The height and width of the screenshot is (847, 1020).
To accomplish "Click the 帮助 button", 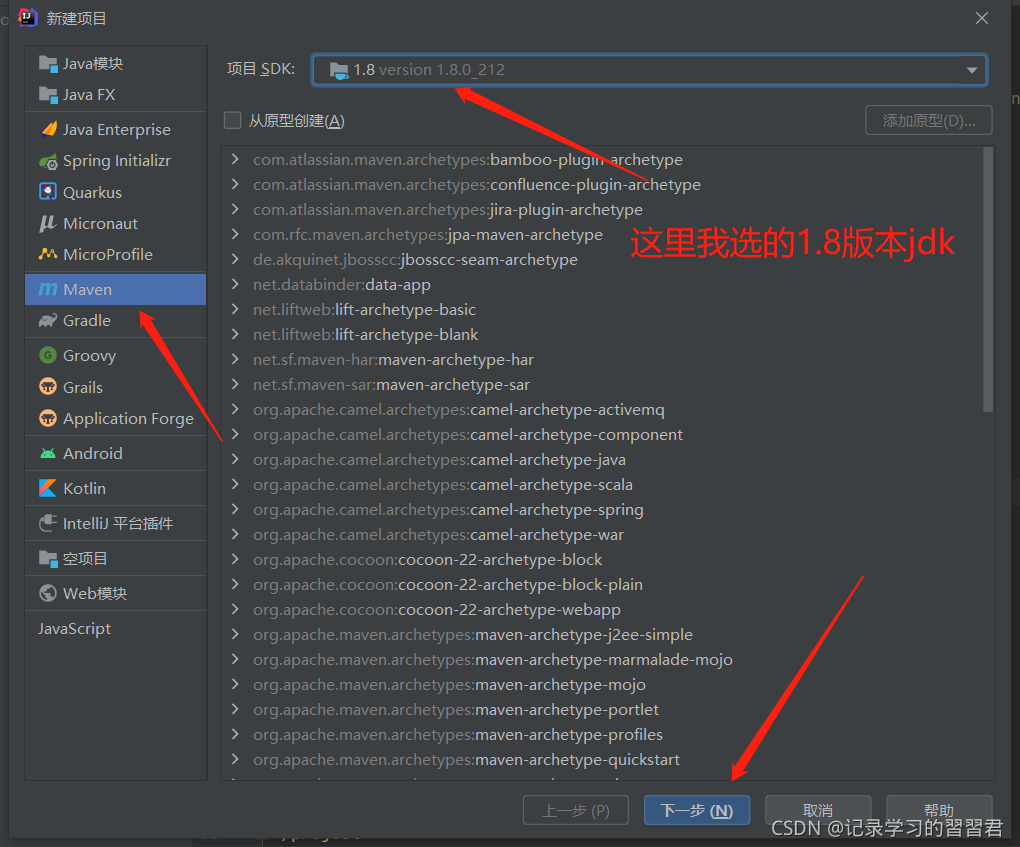I will (x=939, y=811).
